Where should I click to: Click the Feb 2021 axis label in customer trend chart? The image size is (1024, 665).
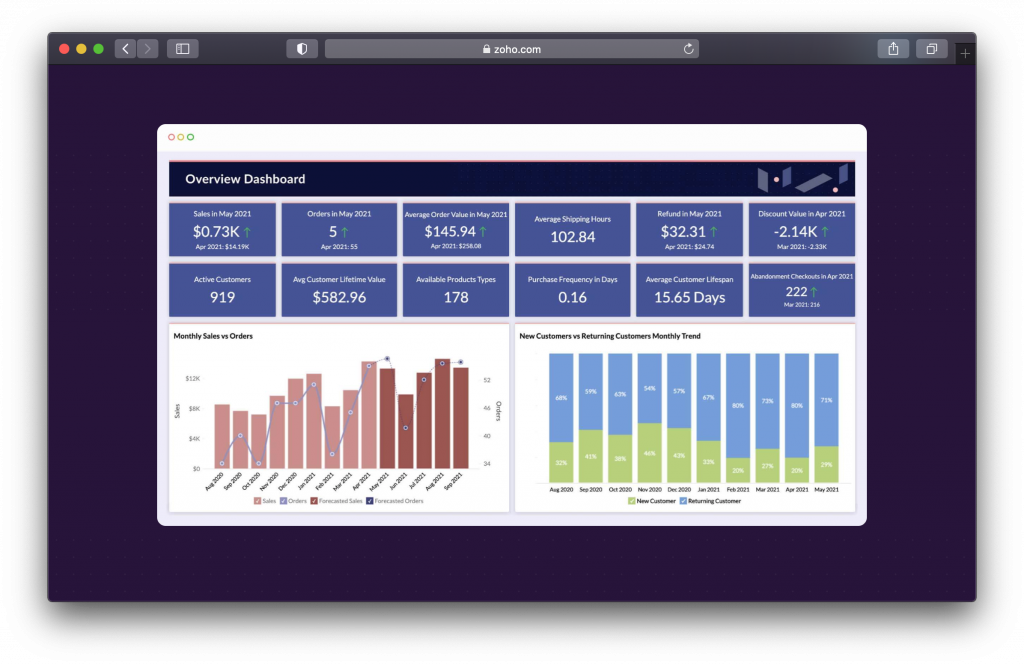point(738,489)
